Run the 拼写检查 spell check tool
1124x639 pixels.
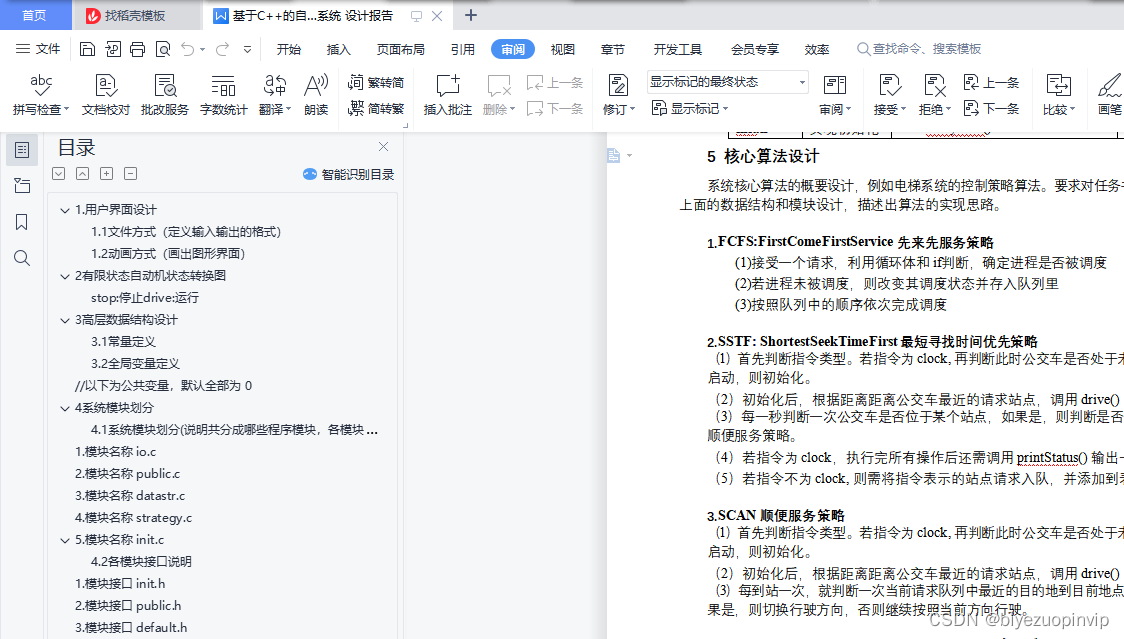pos(39,92)
